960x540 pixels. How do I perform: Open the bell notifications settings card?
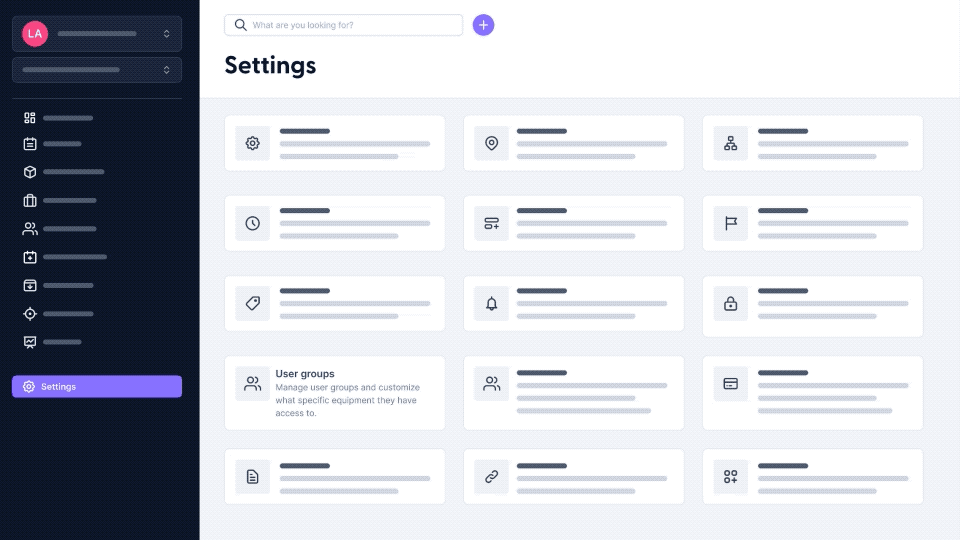tap(574, 304)
